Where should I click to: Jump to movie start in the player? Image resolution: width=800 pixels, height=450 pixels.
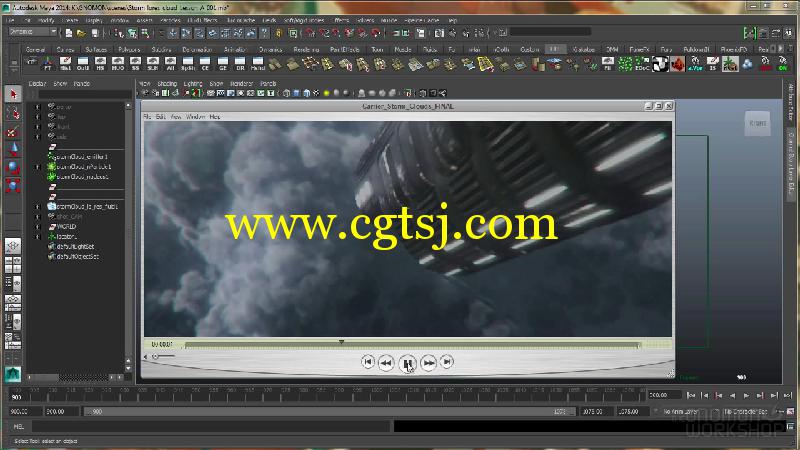pos(367,362)
